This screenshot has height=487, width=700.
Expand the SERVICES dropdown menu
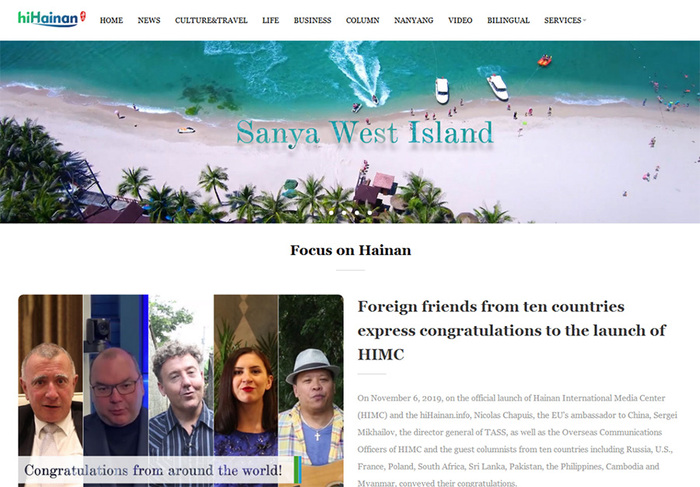[x=565, y=21]
